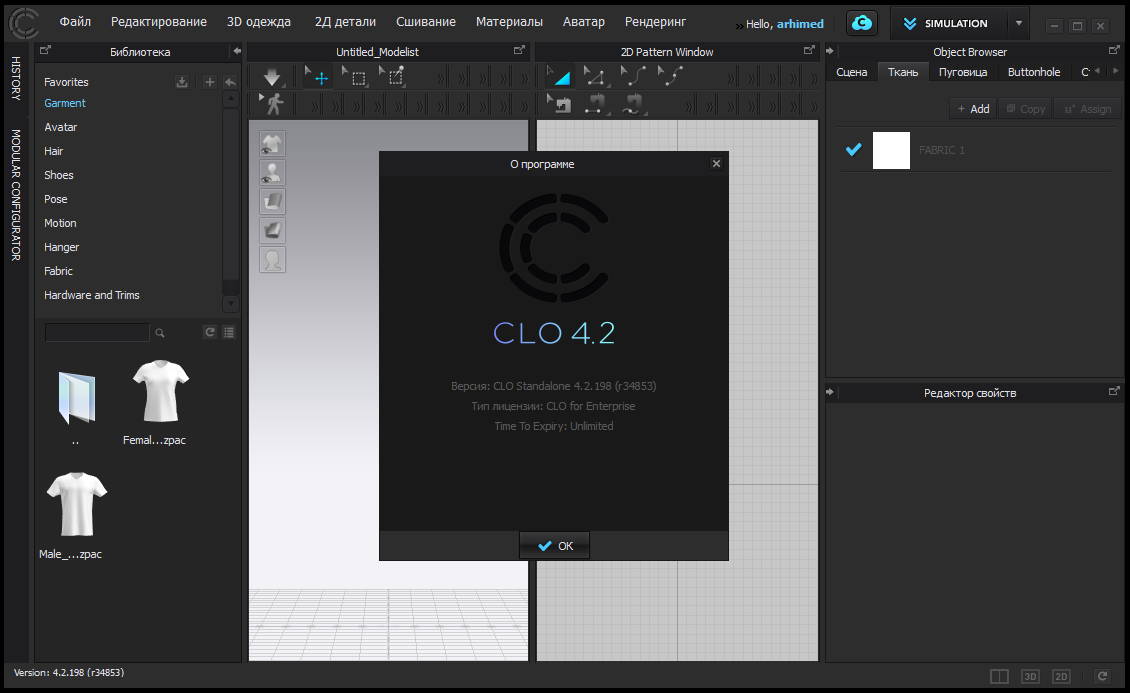Select the Edit Curvature tool

(633, 76)
